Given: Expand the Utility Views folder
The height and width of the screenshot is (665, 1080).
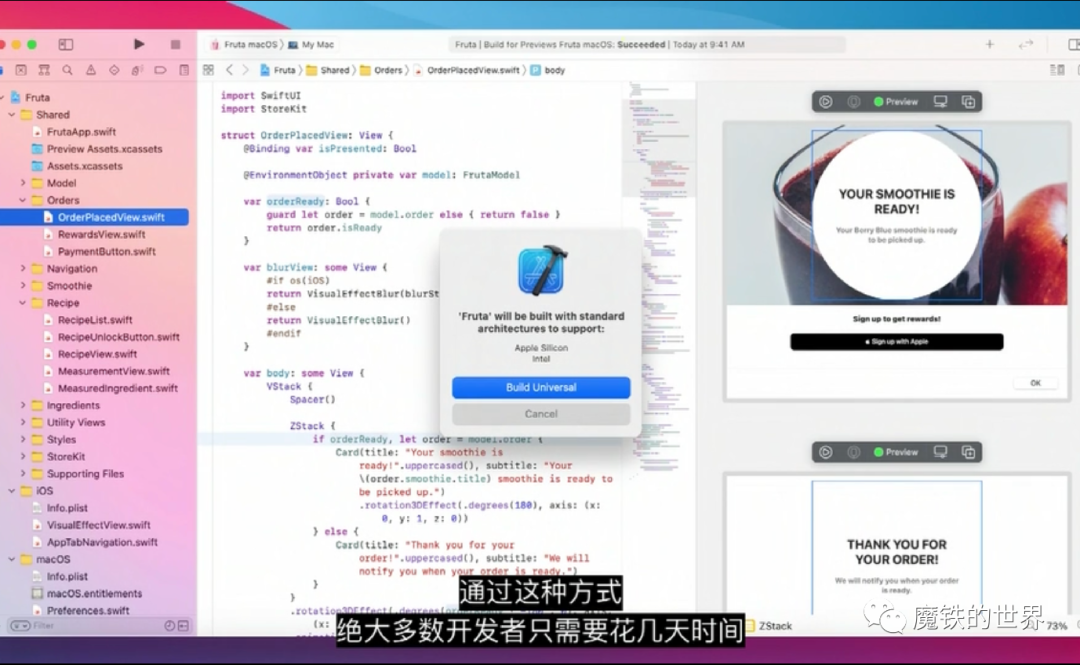Looking at the screenshot, I should coord(23,422).
